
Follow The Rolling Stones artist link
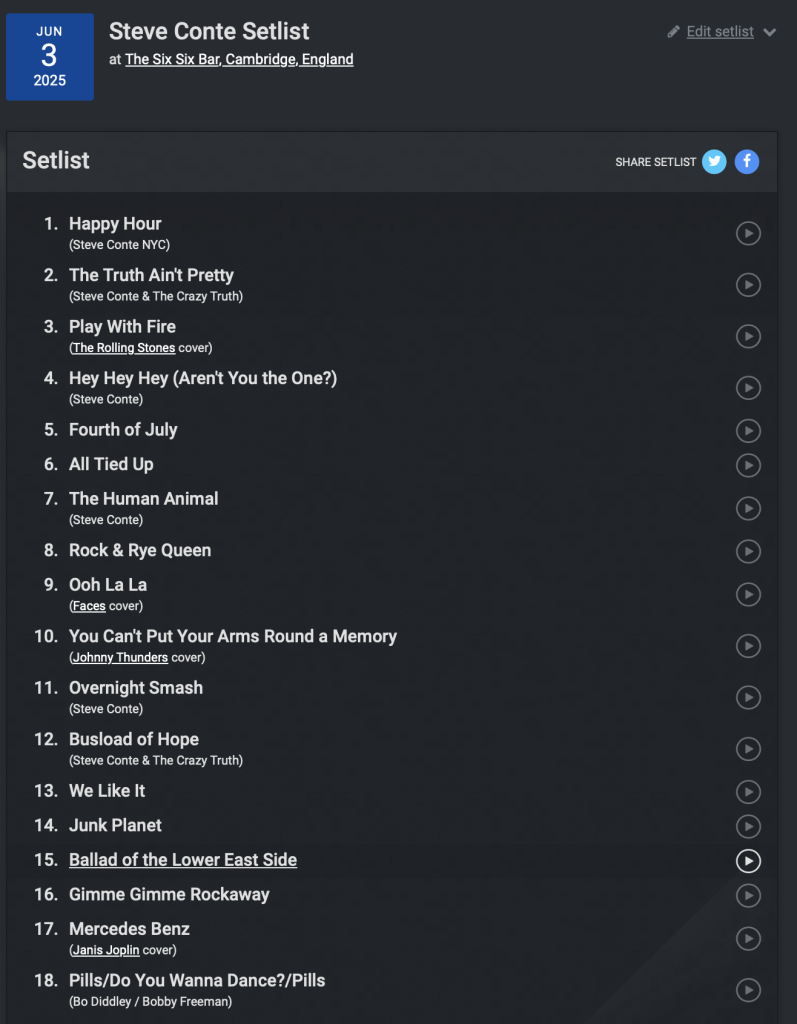124,348
